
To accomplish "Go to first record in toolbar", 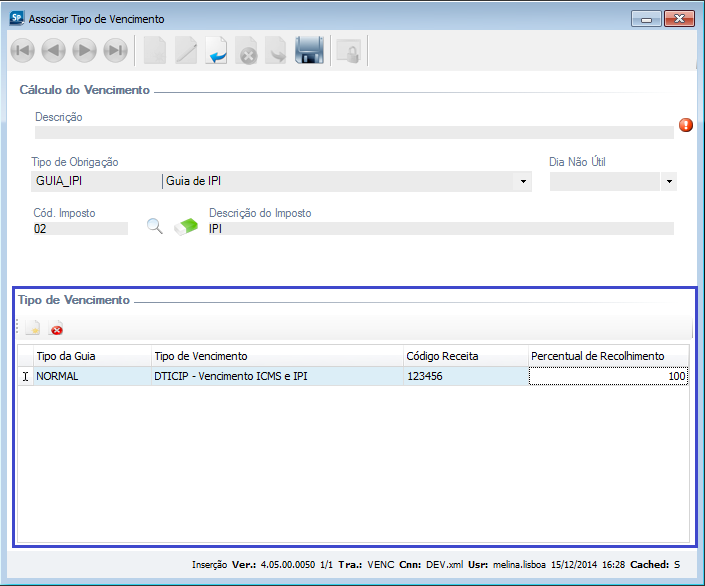I will point(22,51).
